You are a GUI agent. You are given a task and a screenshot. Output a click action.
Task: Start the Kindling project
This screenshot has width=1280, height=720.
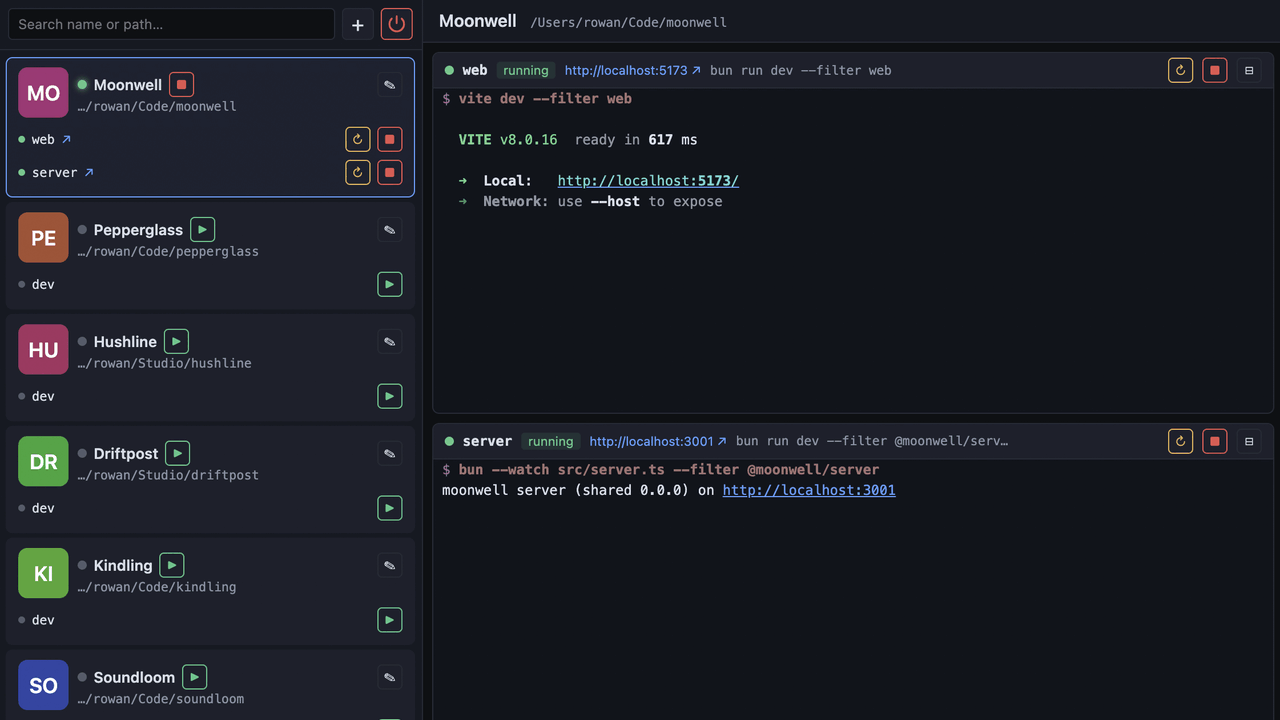point(172,566)
